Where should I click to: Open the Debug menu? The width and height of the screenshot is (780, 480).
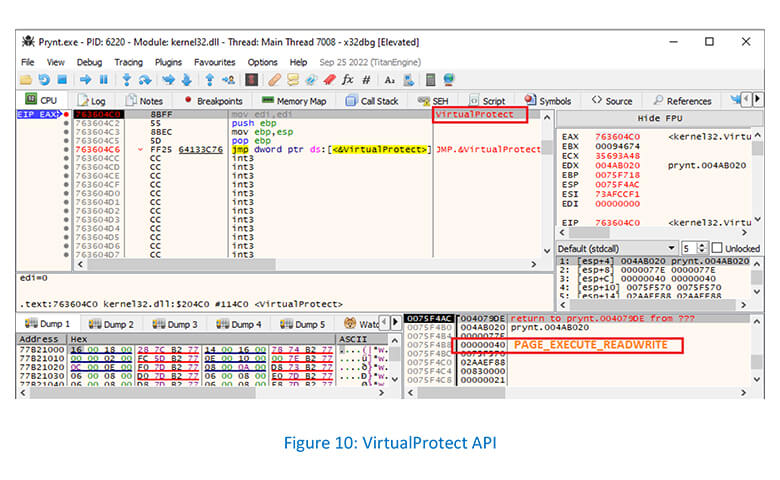click(x=89, y=62)
